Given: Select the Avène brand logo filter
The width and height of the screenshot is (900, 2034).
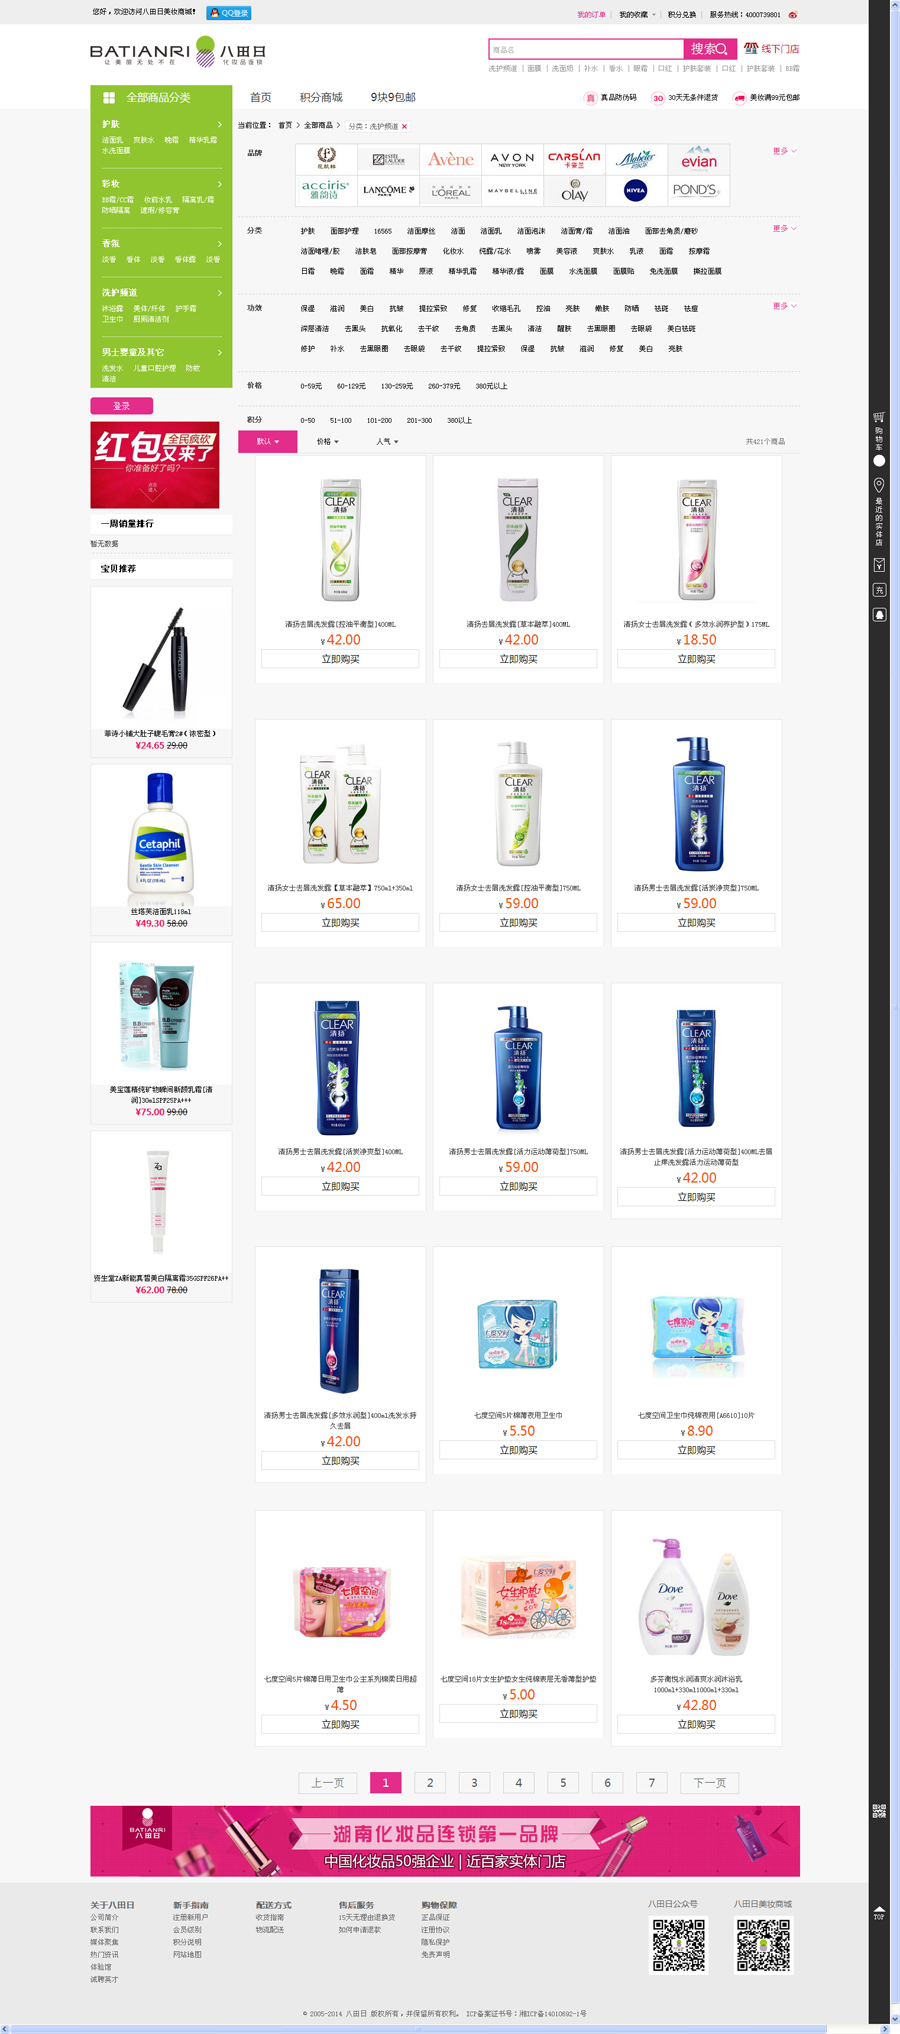Looking at the screenshot, I should (x=451, y=159).
